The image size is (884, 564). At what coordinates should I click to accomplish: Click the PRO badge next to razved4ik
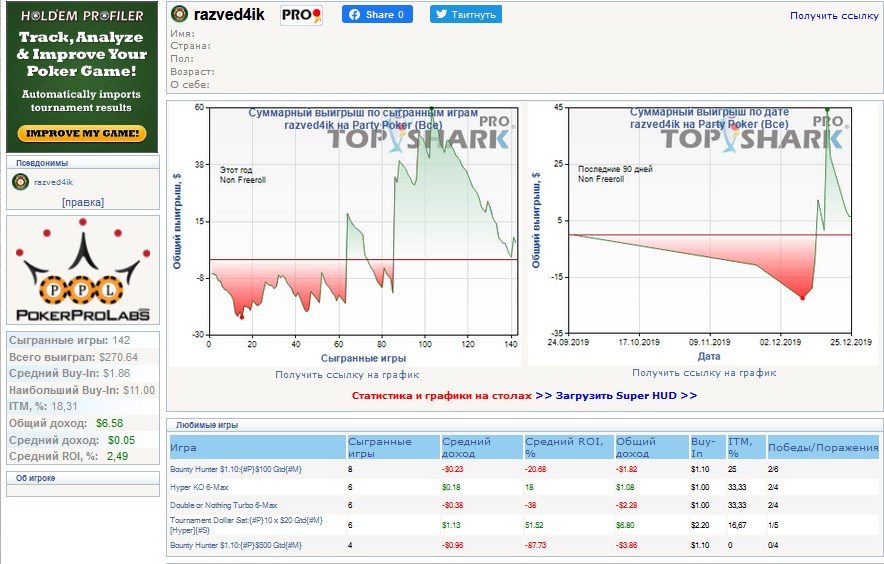click(x=302, y=15)
